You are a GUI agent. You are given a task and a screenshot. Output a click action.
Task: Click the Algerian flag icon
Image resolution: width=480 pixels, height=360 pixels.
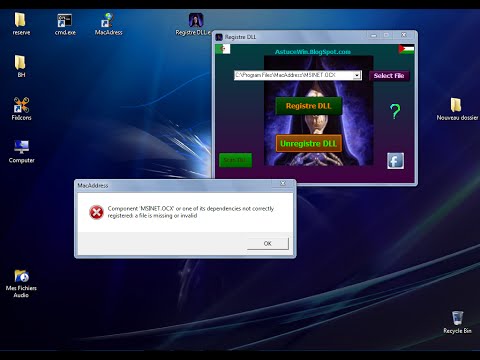(x=223, y=49)
